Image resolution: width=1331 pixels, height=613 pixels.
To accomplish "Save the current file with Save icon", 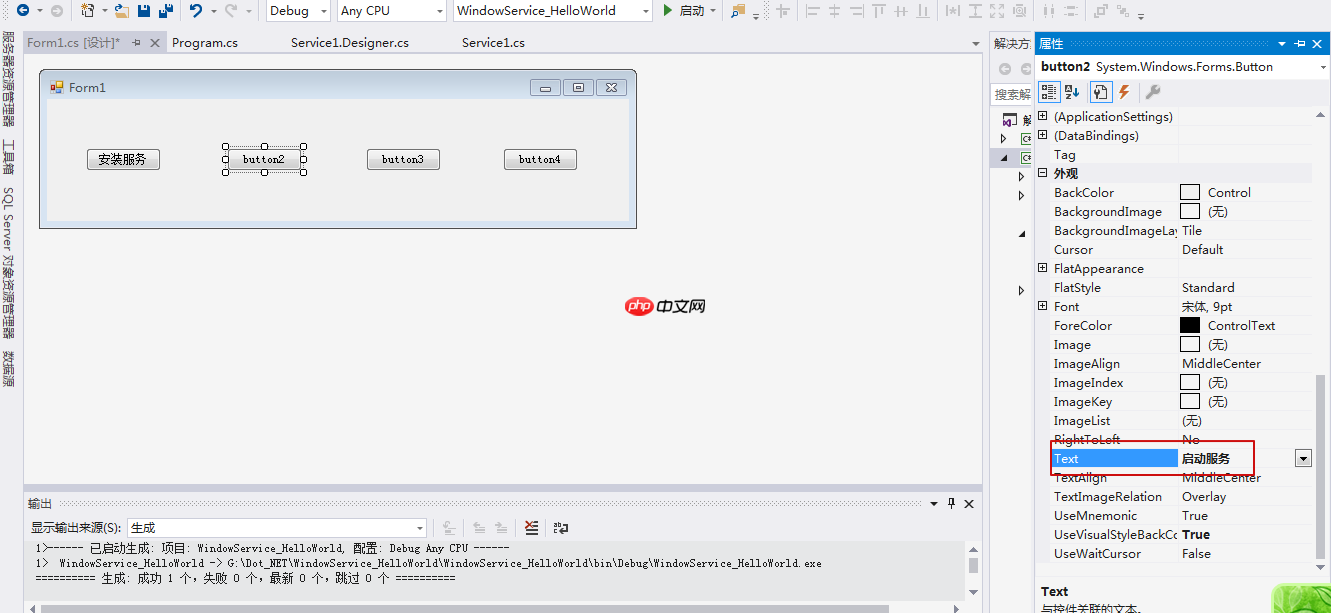I will (144, 11).
